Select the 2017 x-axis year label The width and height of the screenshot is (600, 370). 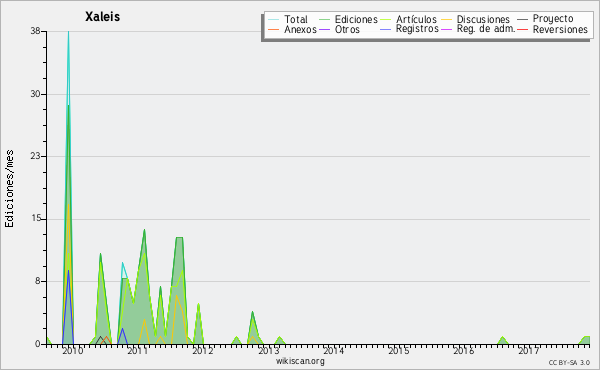pyautogui.click(x=529, y=351)
